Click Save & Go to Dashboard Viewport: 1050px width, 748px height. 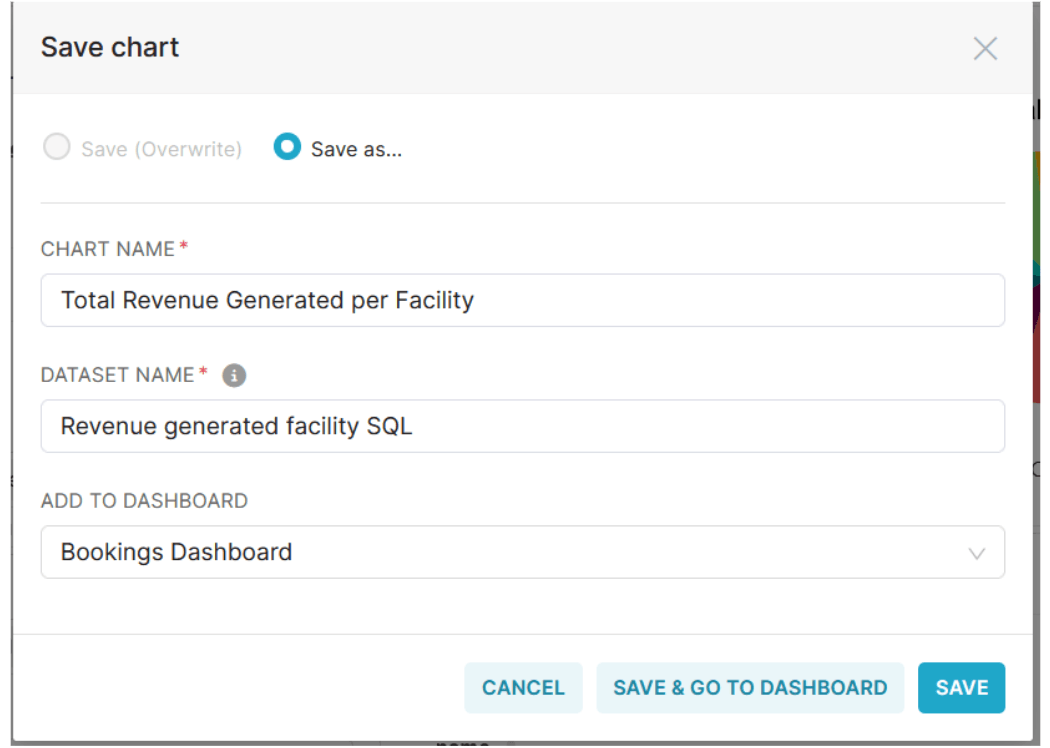750,688
